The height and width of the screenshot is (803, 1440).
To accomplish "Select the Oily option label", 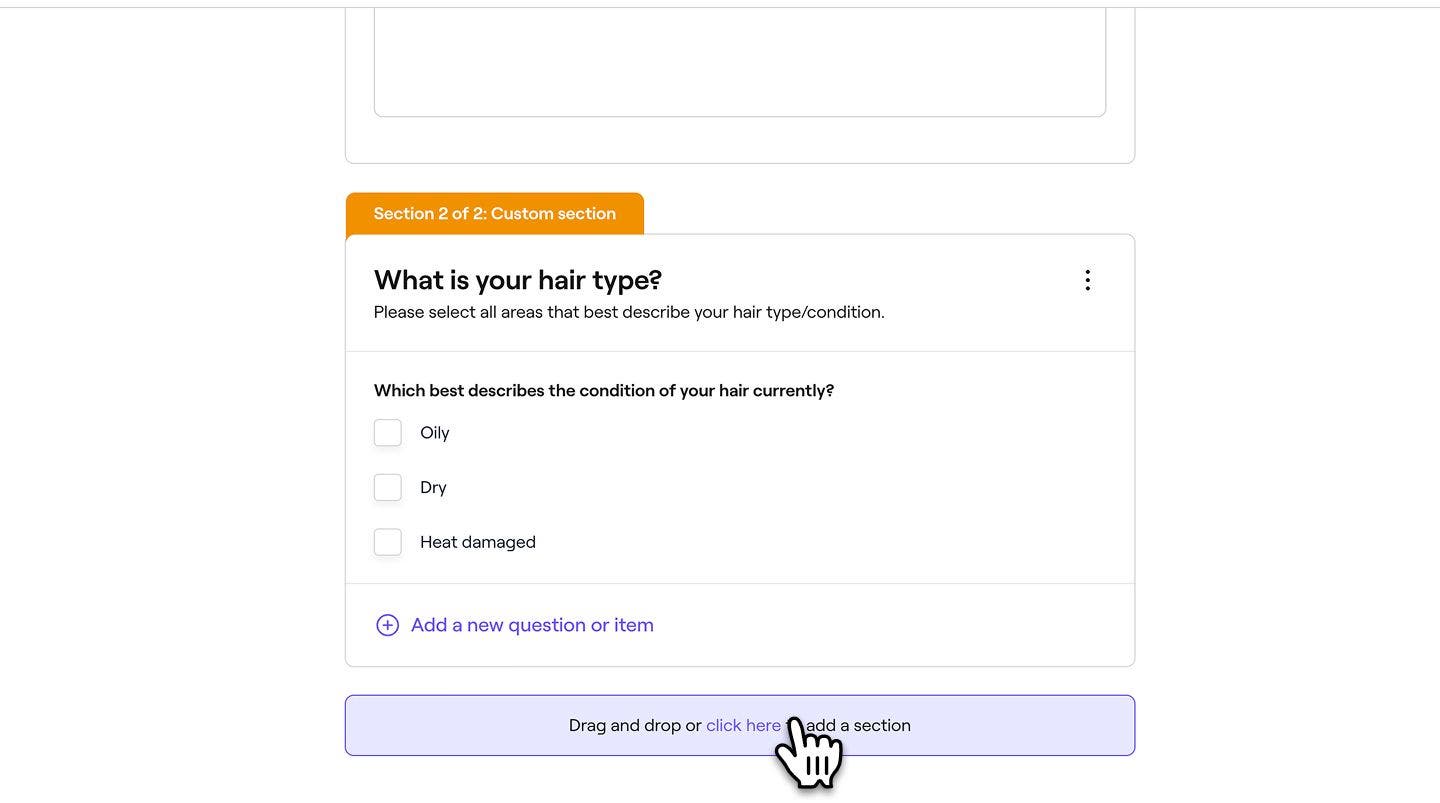I will [x=435, y=433].
